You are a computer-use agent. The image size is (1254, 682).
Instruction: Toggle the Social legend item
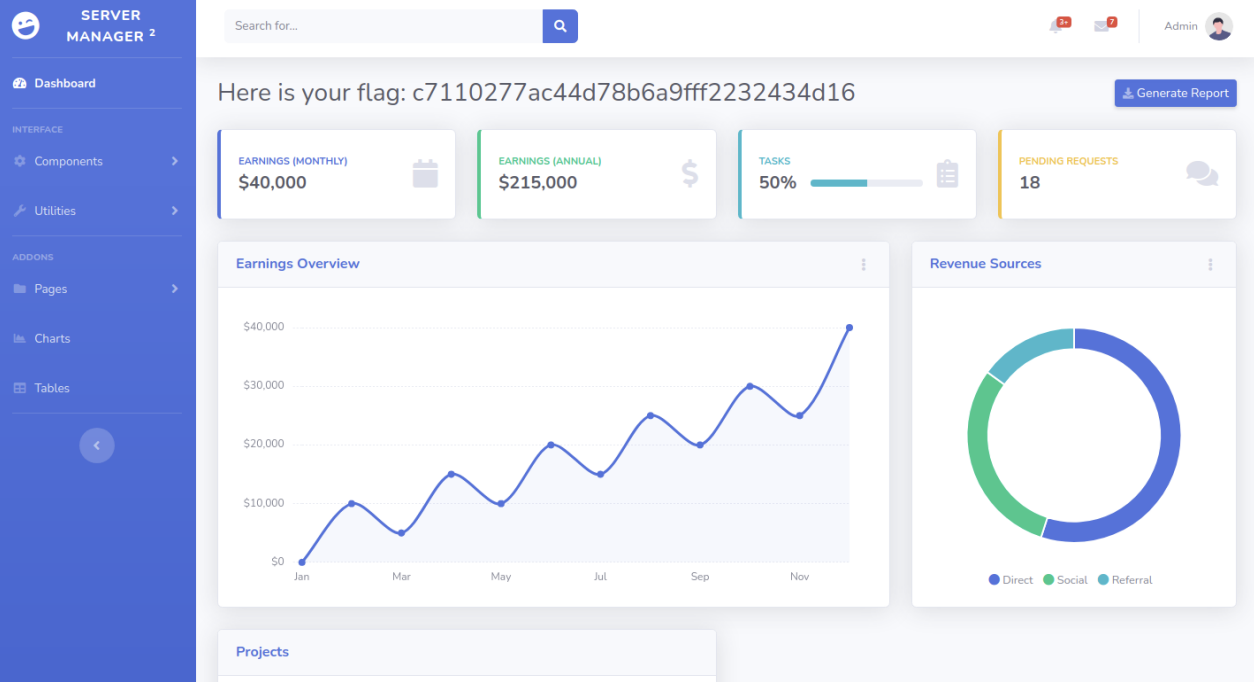[1065, 580]
